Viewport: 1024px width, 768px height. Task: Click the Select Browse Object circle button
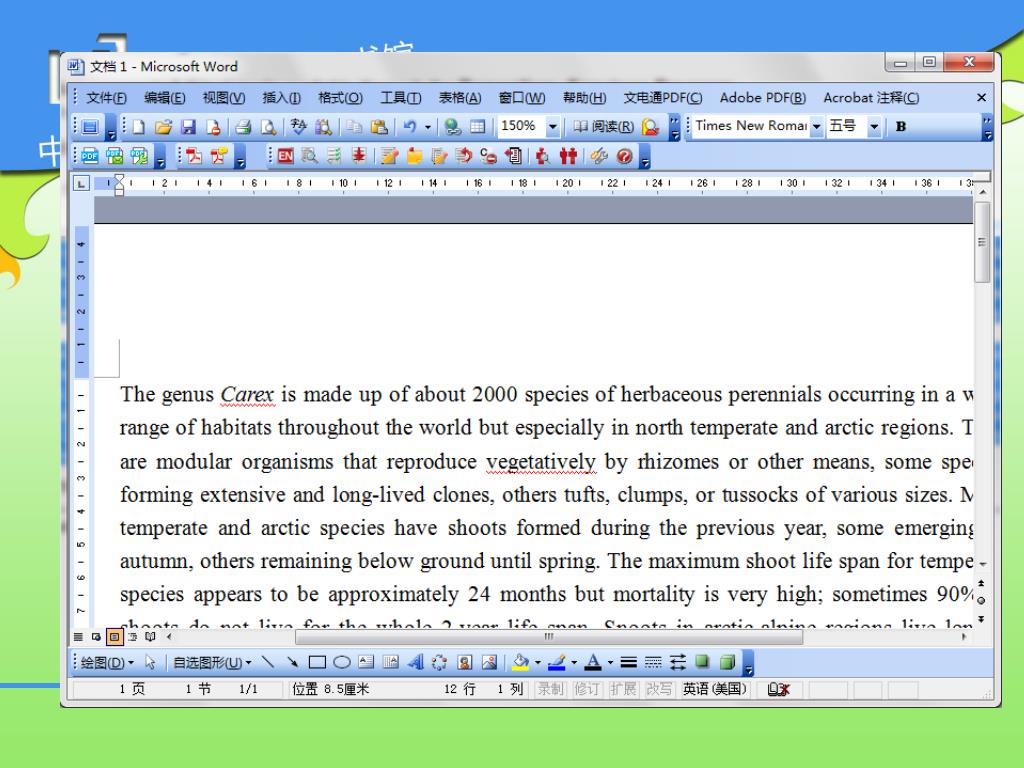(x=982, y=600)
